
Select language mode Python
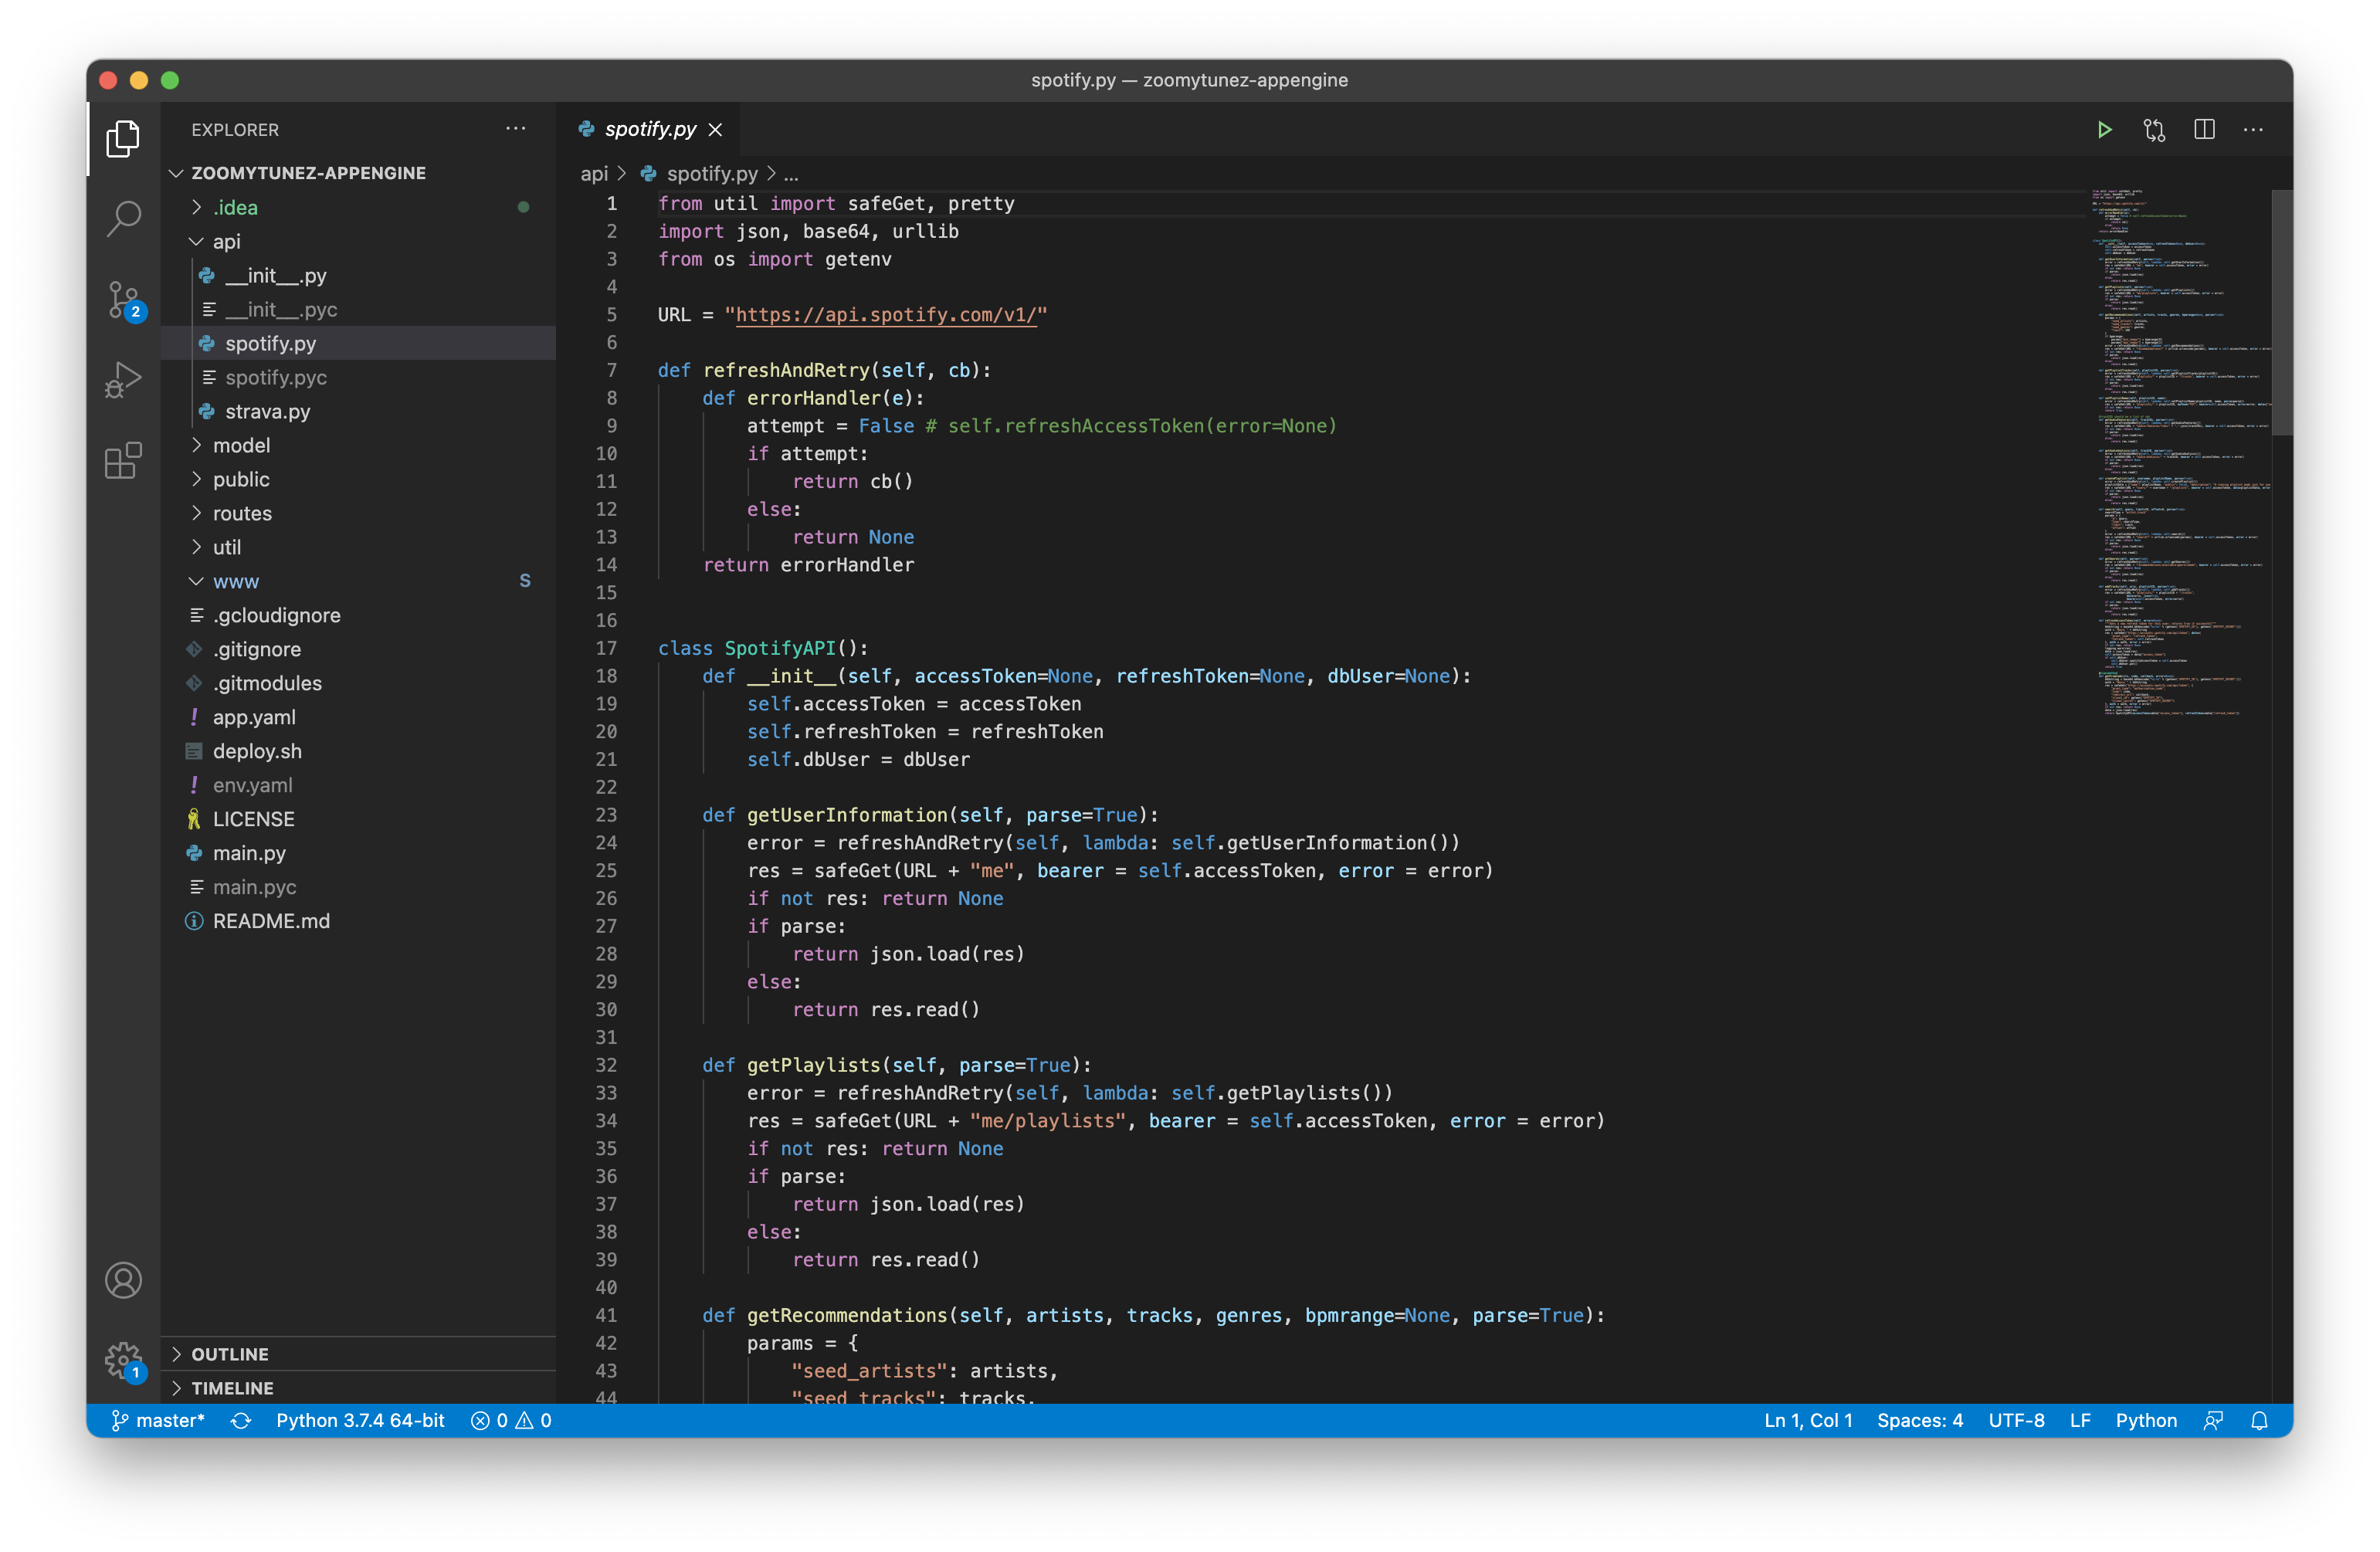pyautogui.click(x=2146, y=1420)
